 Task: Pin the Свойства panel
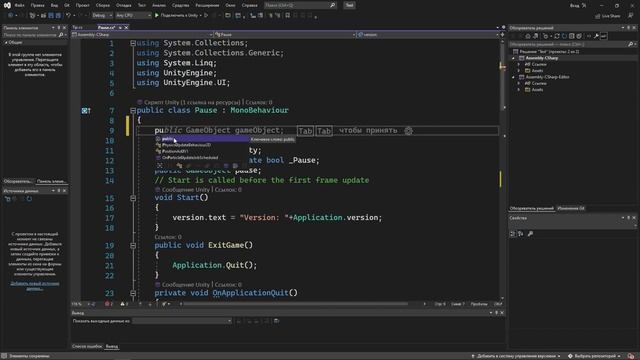(x=629, y=218)
